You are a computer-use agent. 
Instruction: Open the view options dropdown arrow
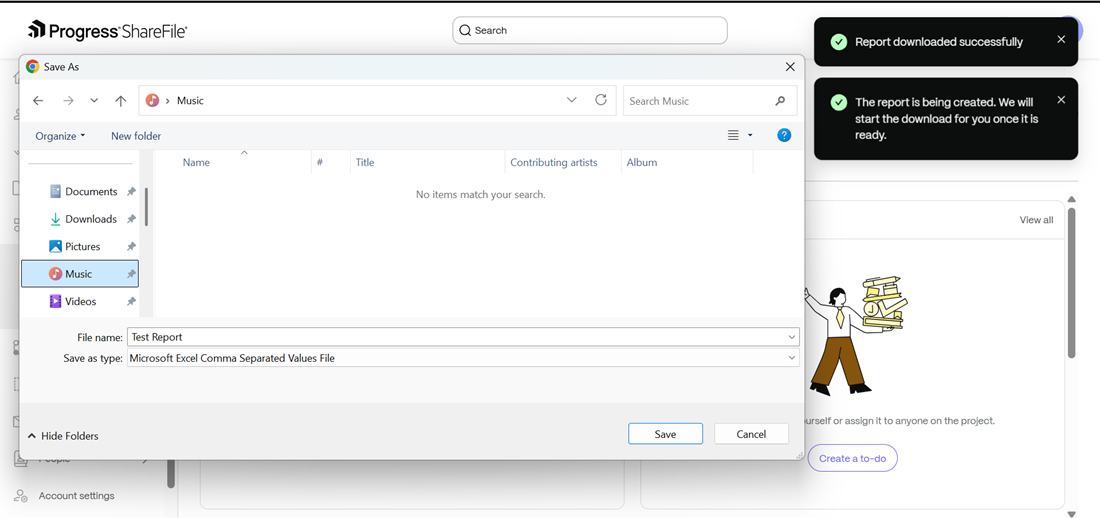tap(750, 135)
